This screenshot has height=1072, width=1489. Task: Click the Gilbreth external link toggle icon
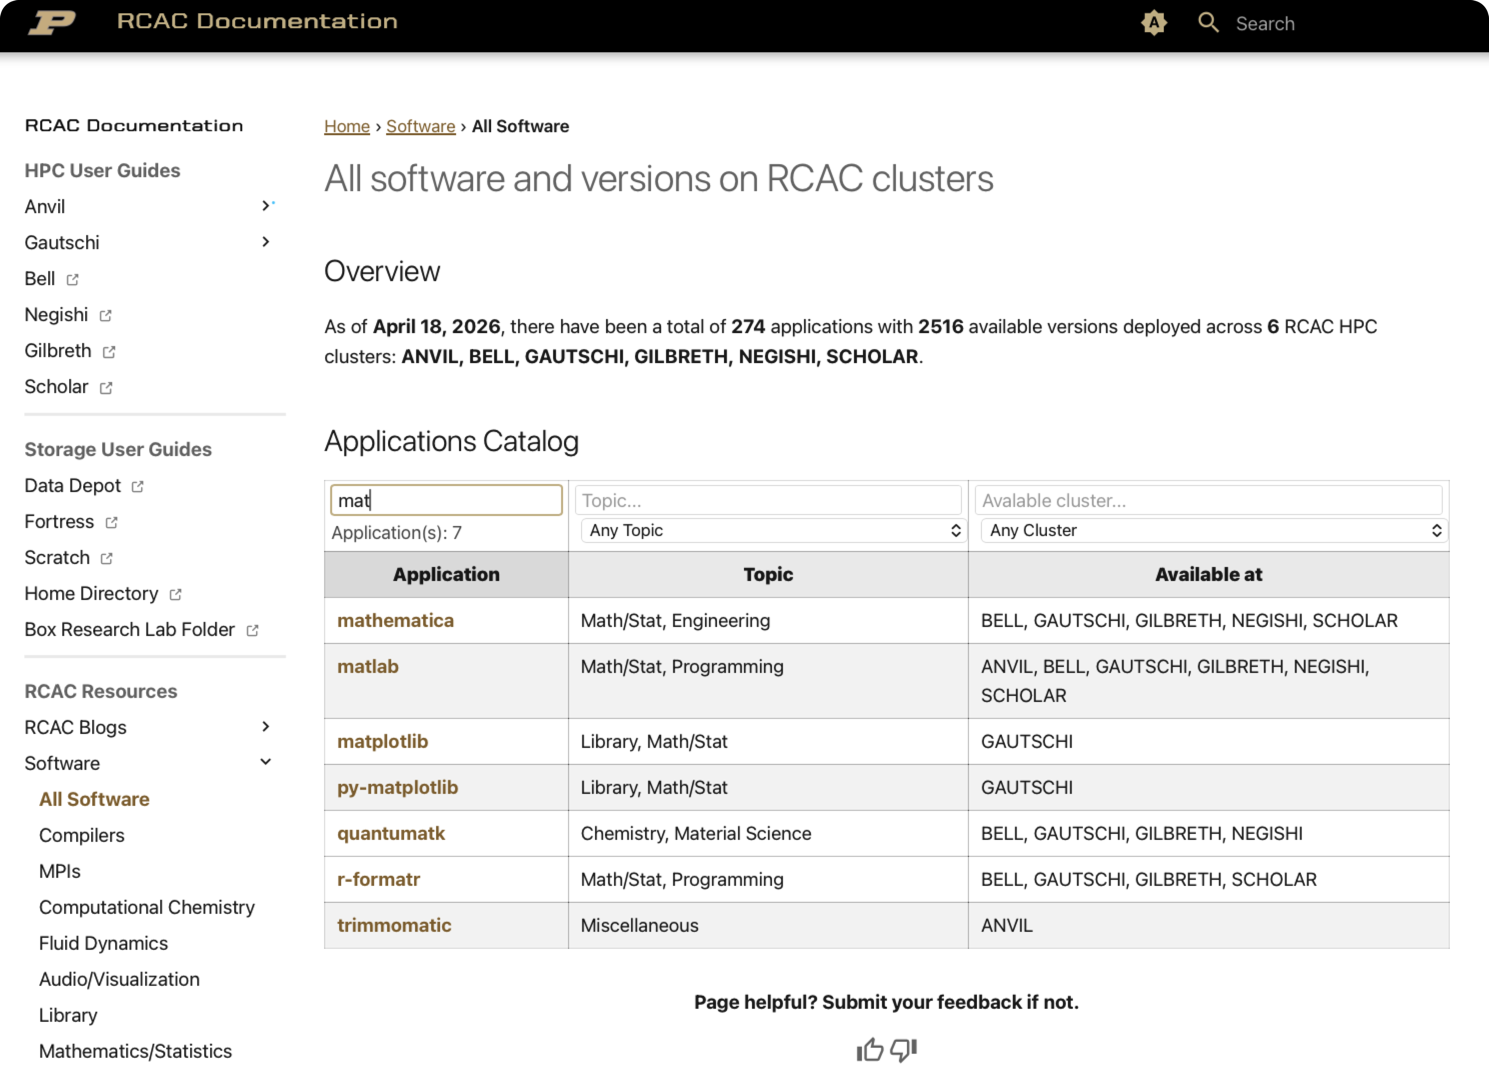[x=110, y=351]
